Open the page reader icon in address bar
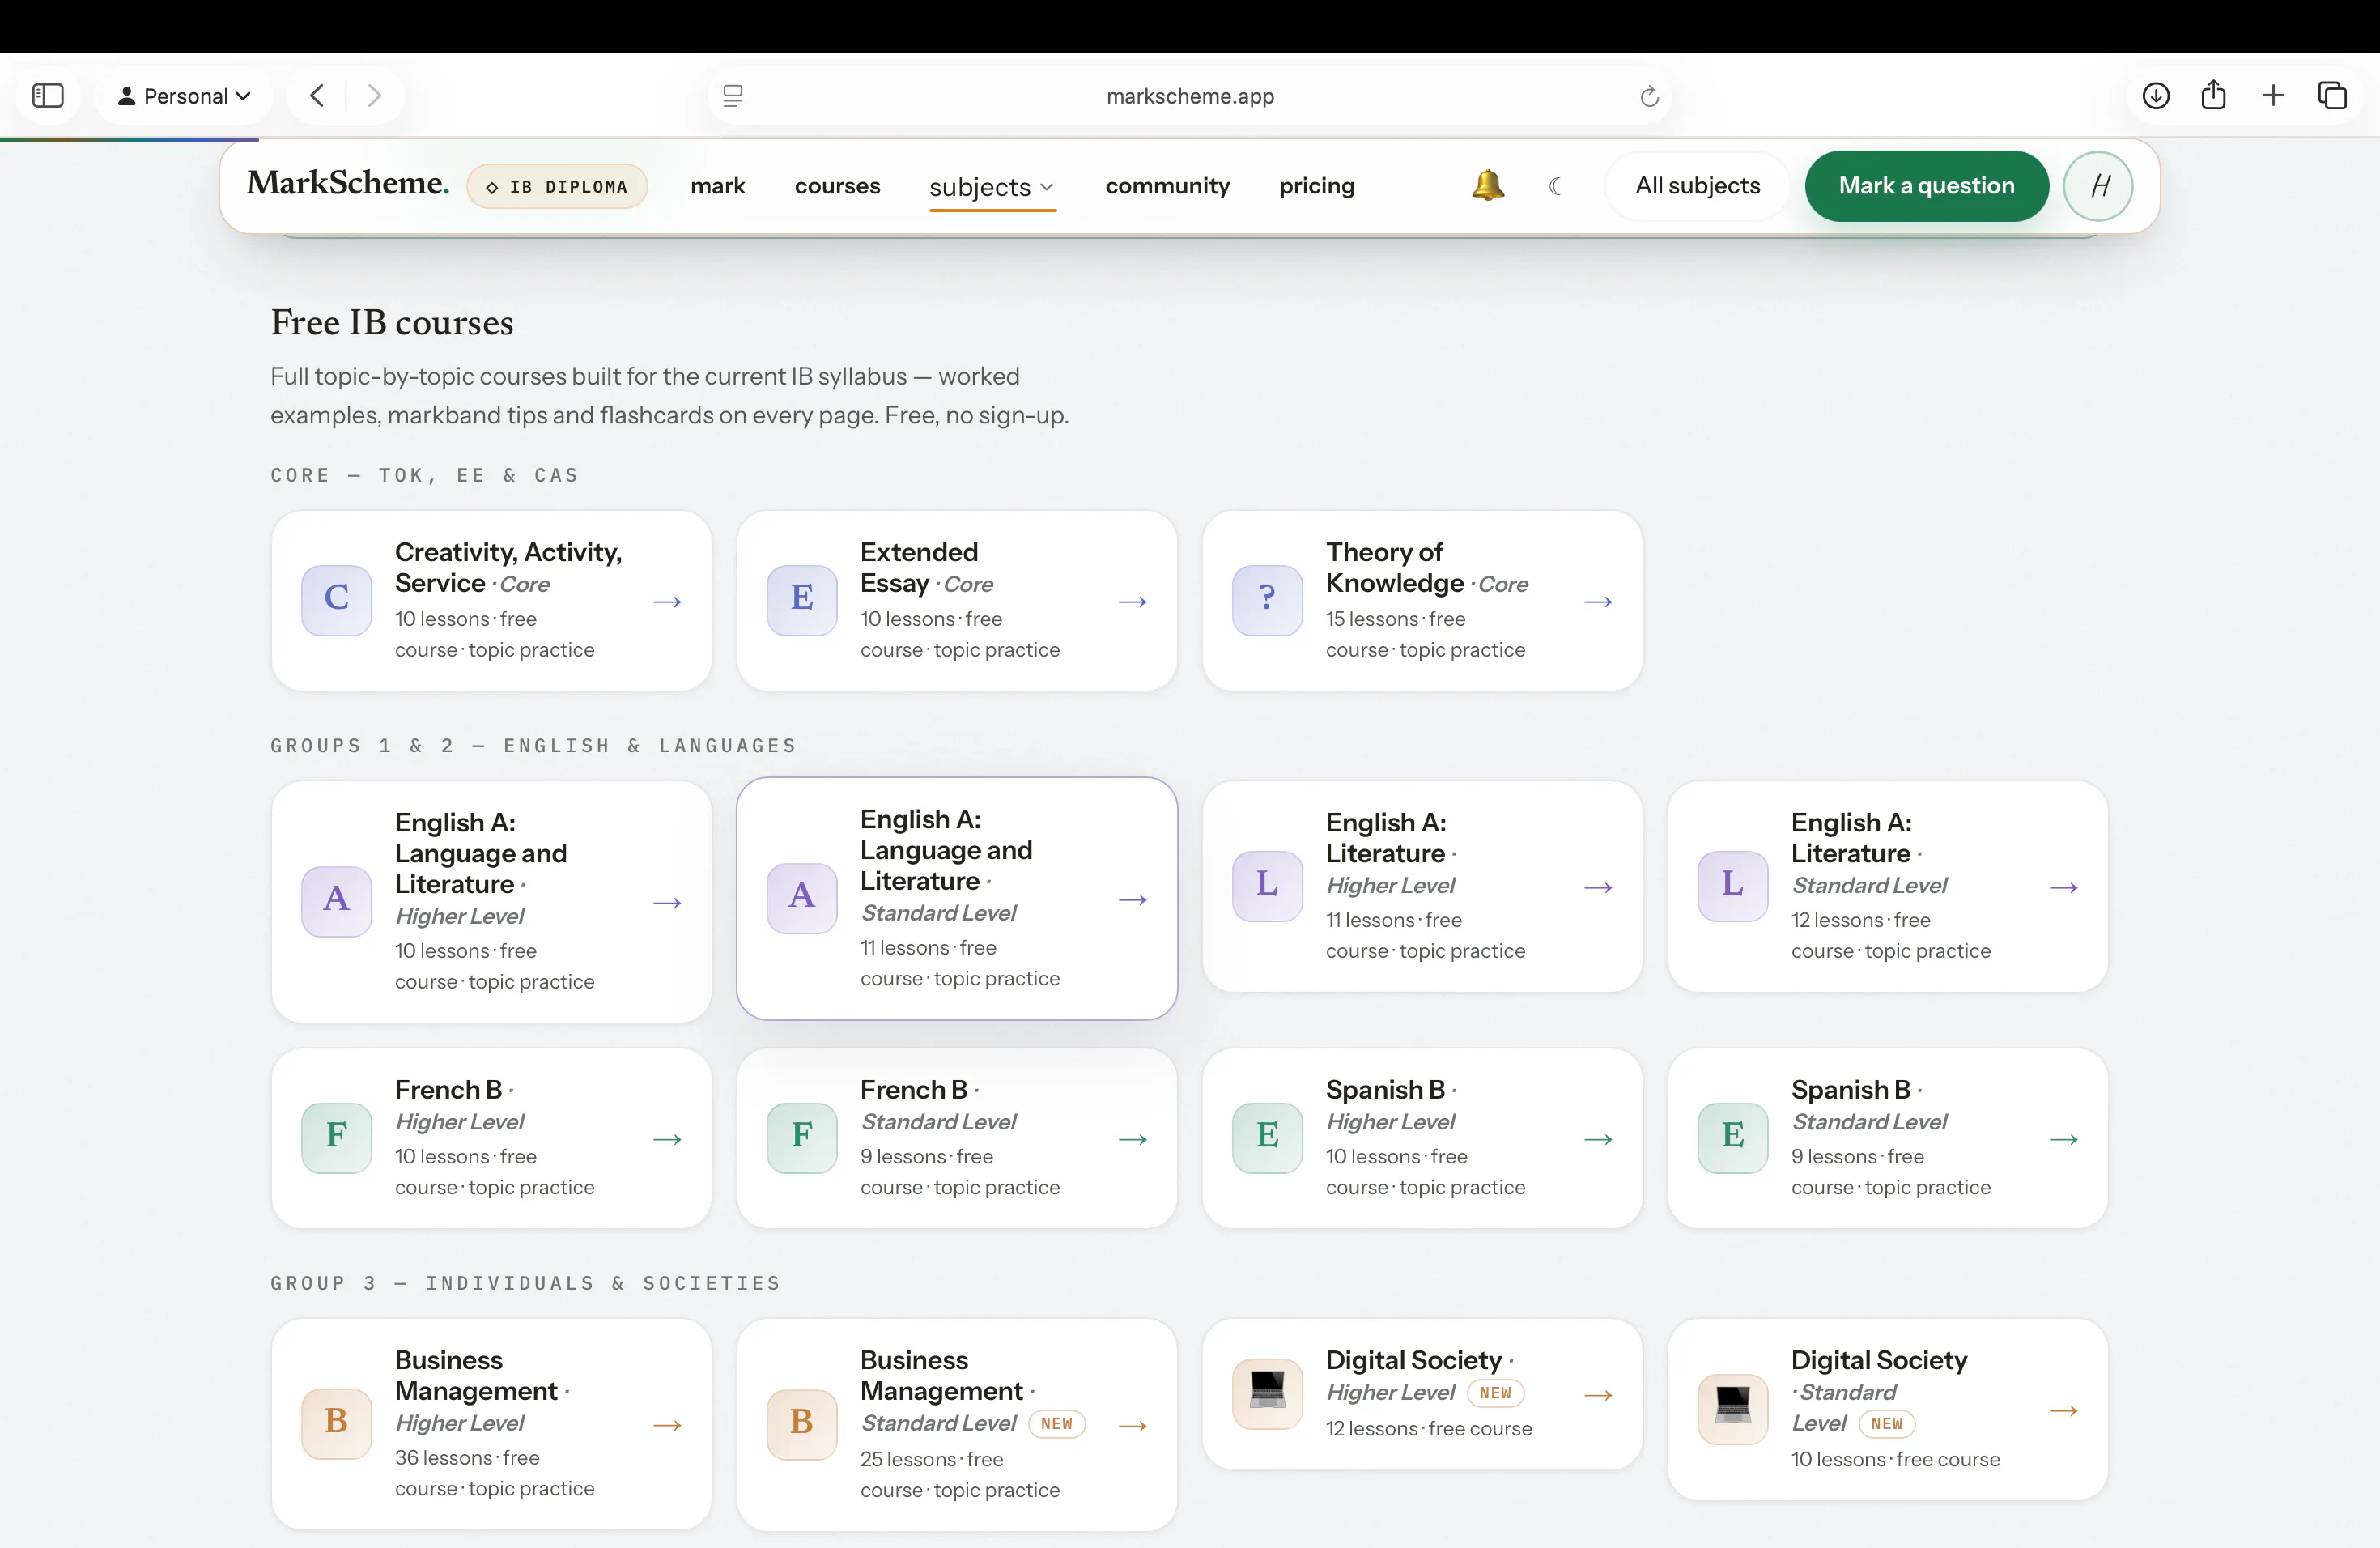 733,96
